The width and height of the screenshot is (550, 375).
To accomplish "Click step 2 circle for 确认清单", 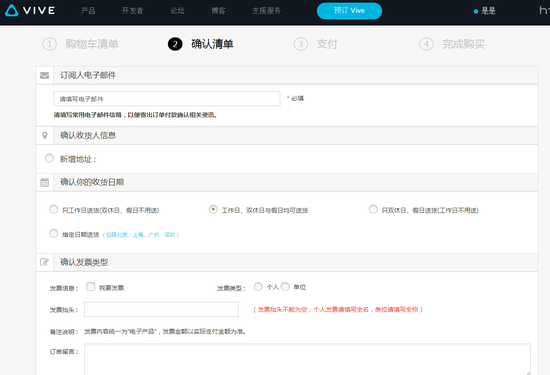I will click(175, 44).
